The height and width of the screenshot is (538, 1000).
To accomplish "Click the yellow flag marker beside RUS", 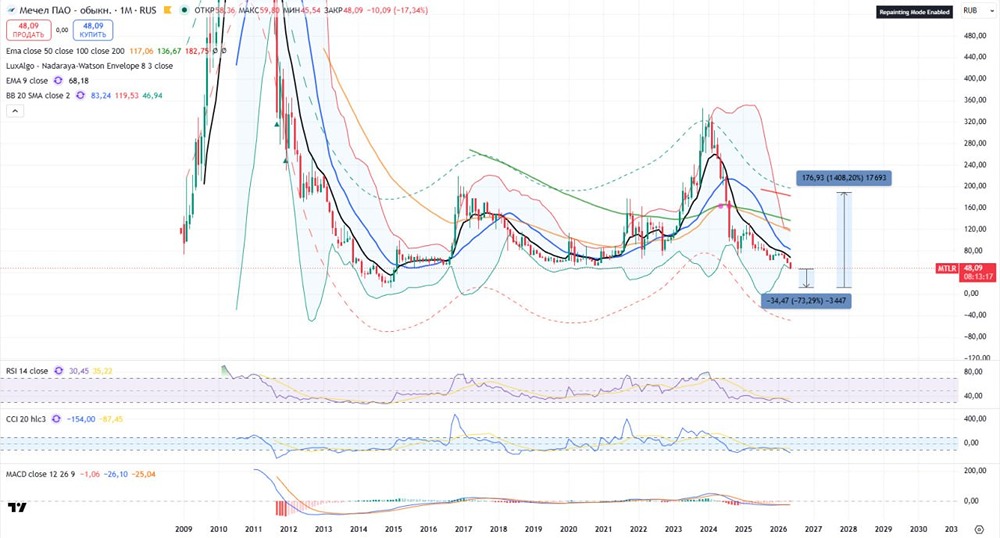I will point(167,10).
